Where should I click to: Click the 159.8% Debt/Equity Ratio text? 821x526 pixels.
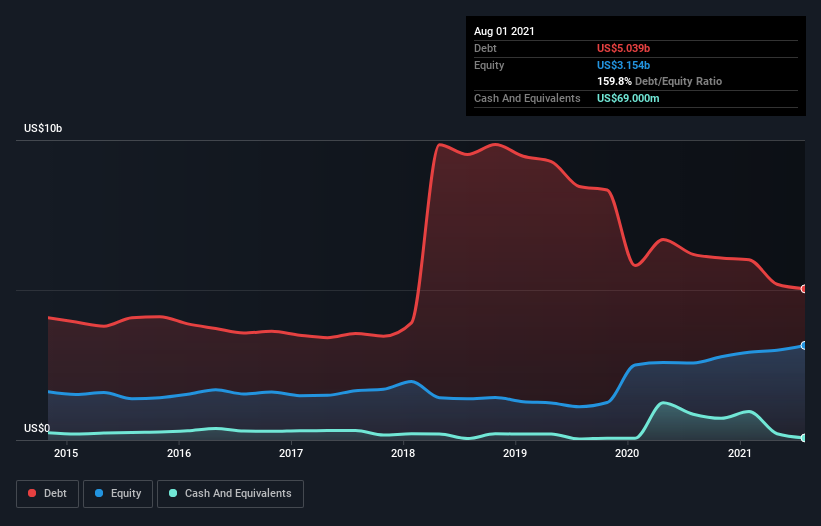tap(659, 82)
